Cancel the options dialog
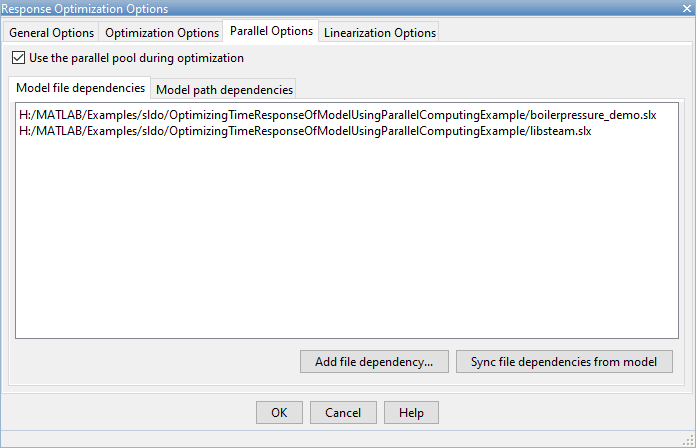 coord(343,412)
